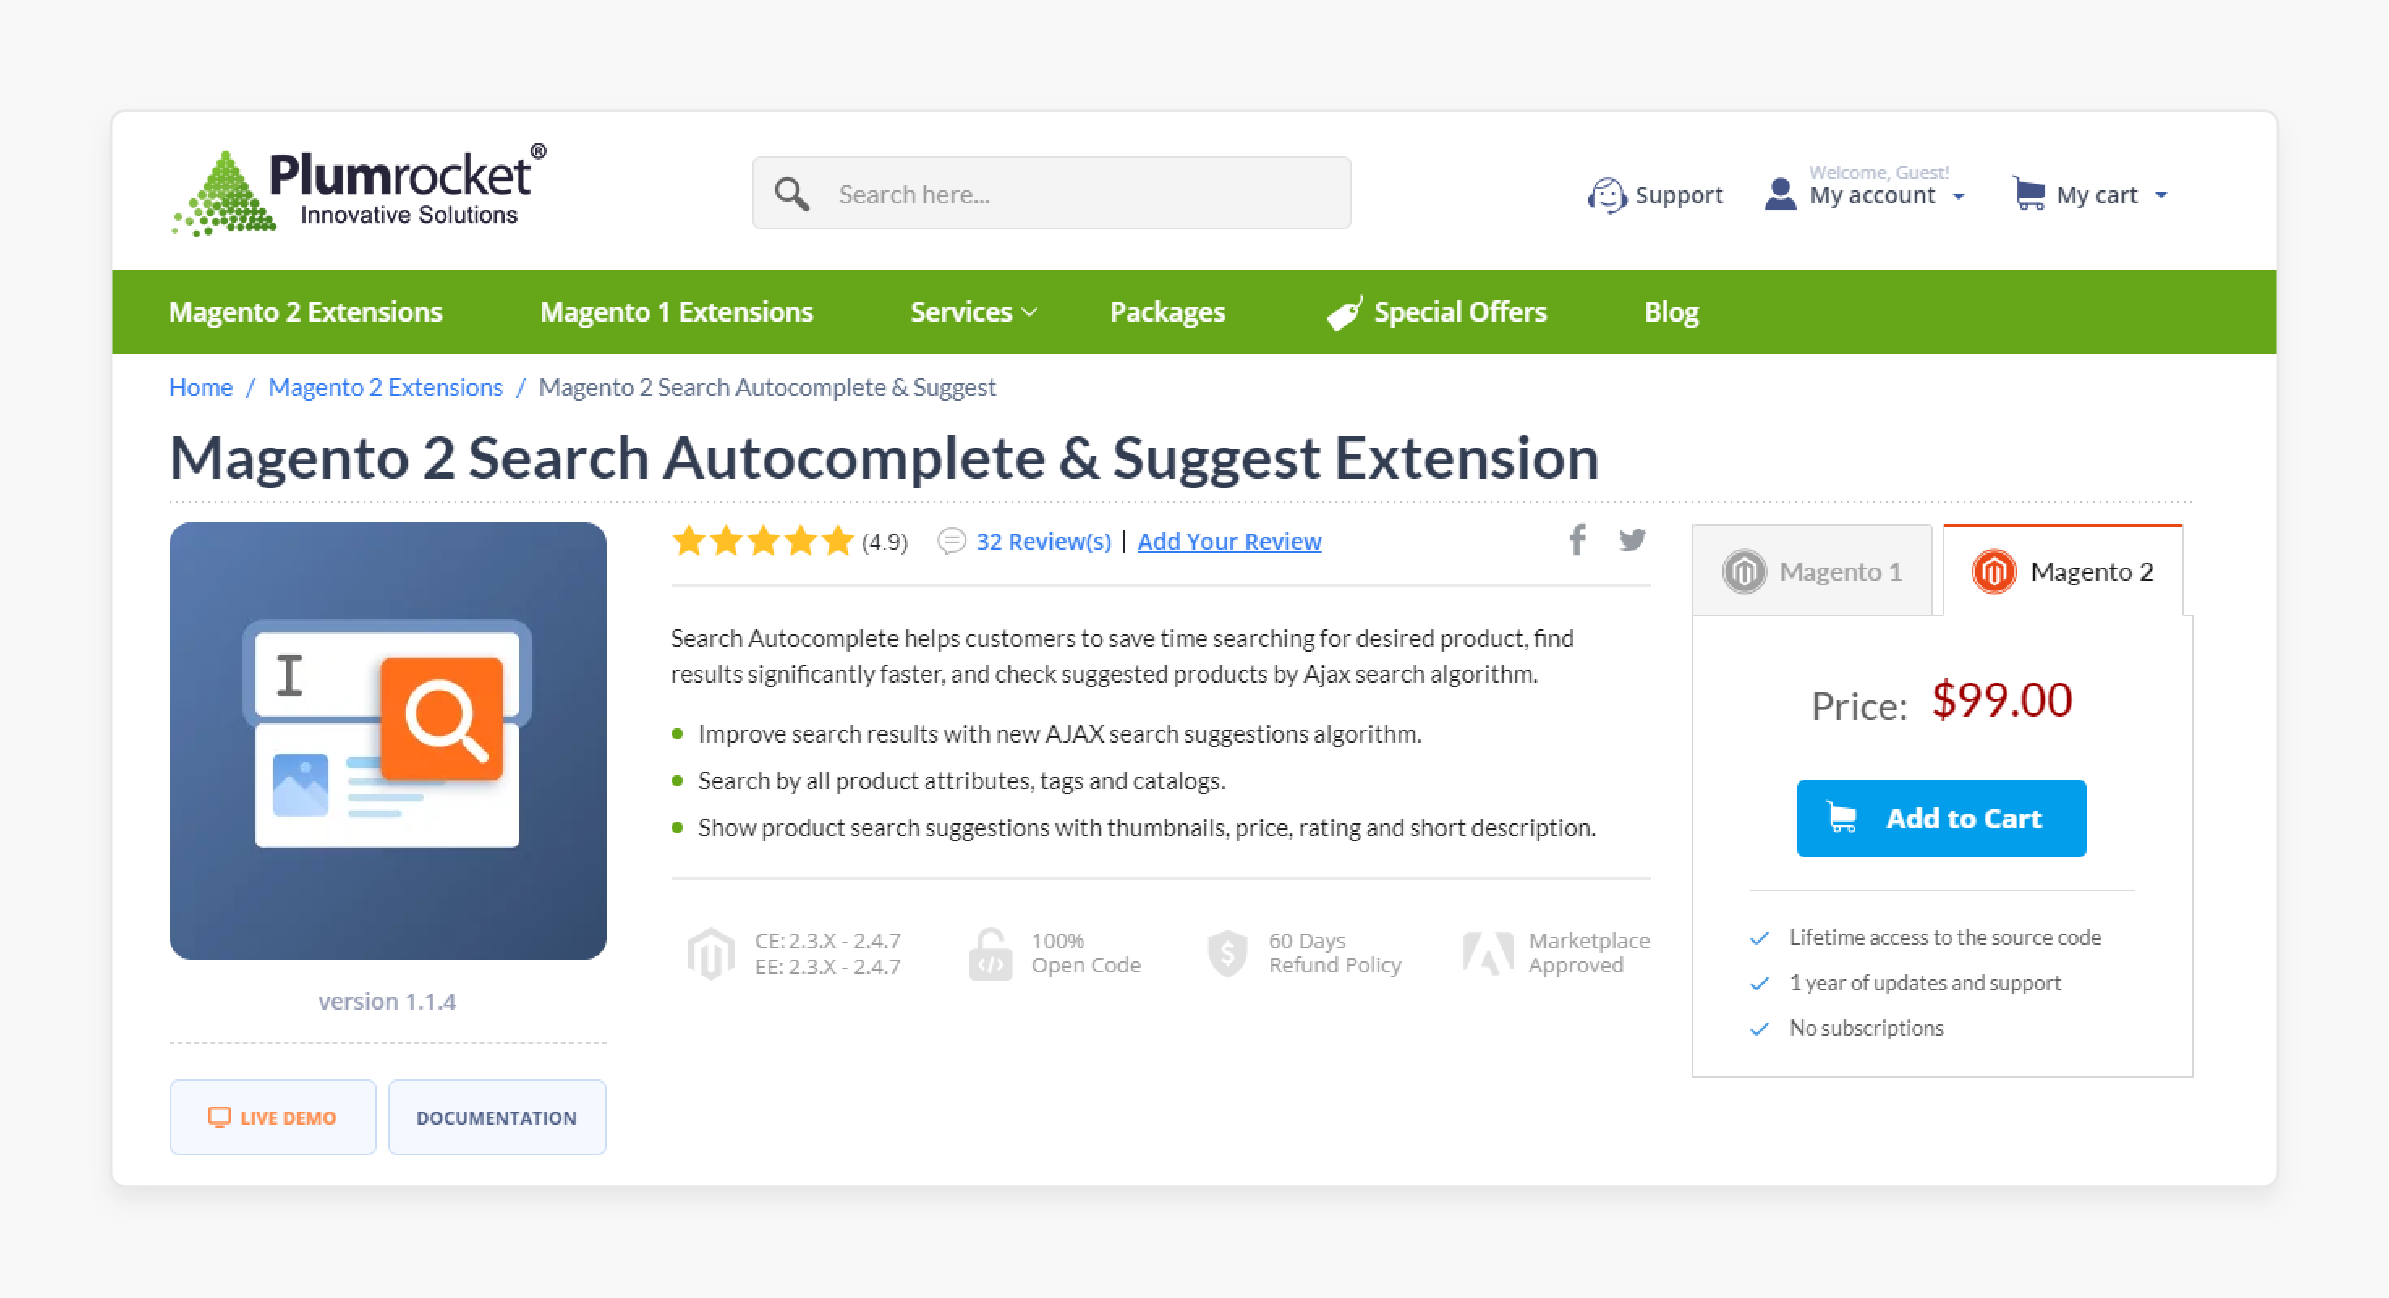
Task: Click the My account user icon
Action: [x=1780, y=194]
